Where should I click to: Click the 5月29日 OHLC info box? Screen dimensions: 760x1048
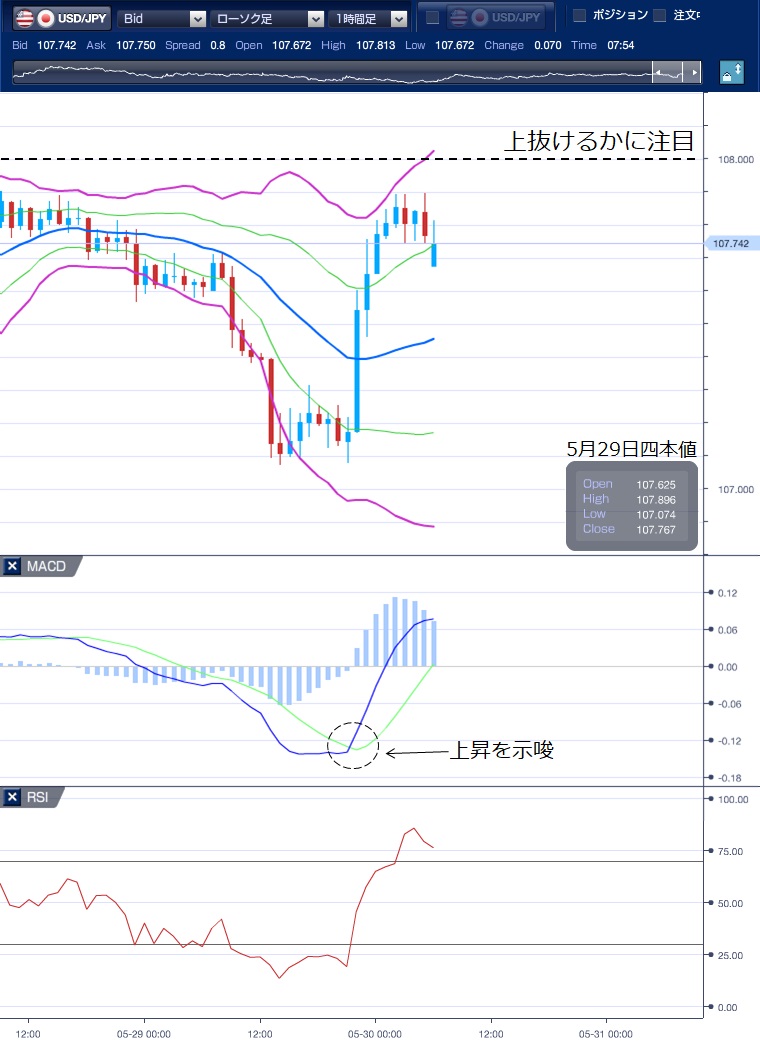[x=631, y=506]
